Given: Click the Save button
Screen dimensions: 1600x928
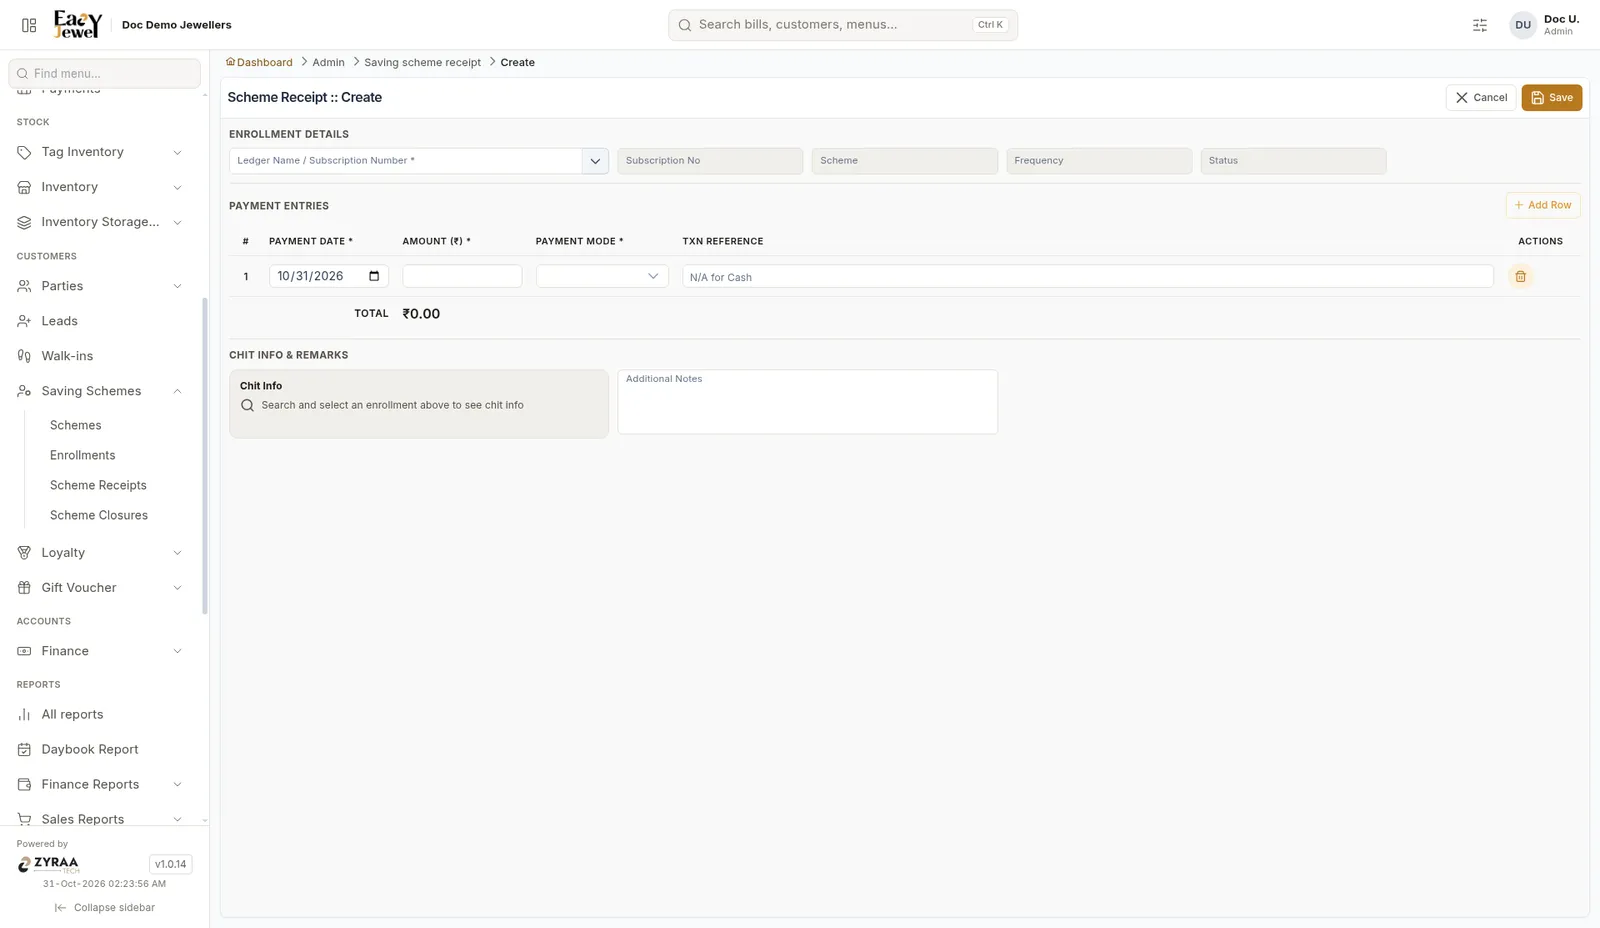Looking at the screenshot, I should point(1551,98).
